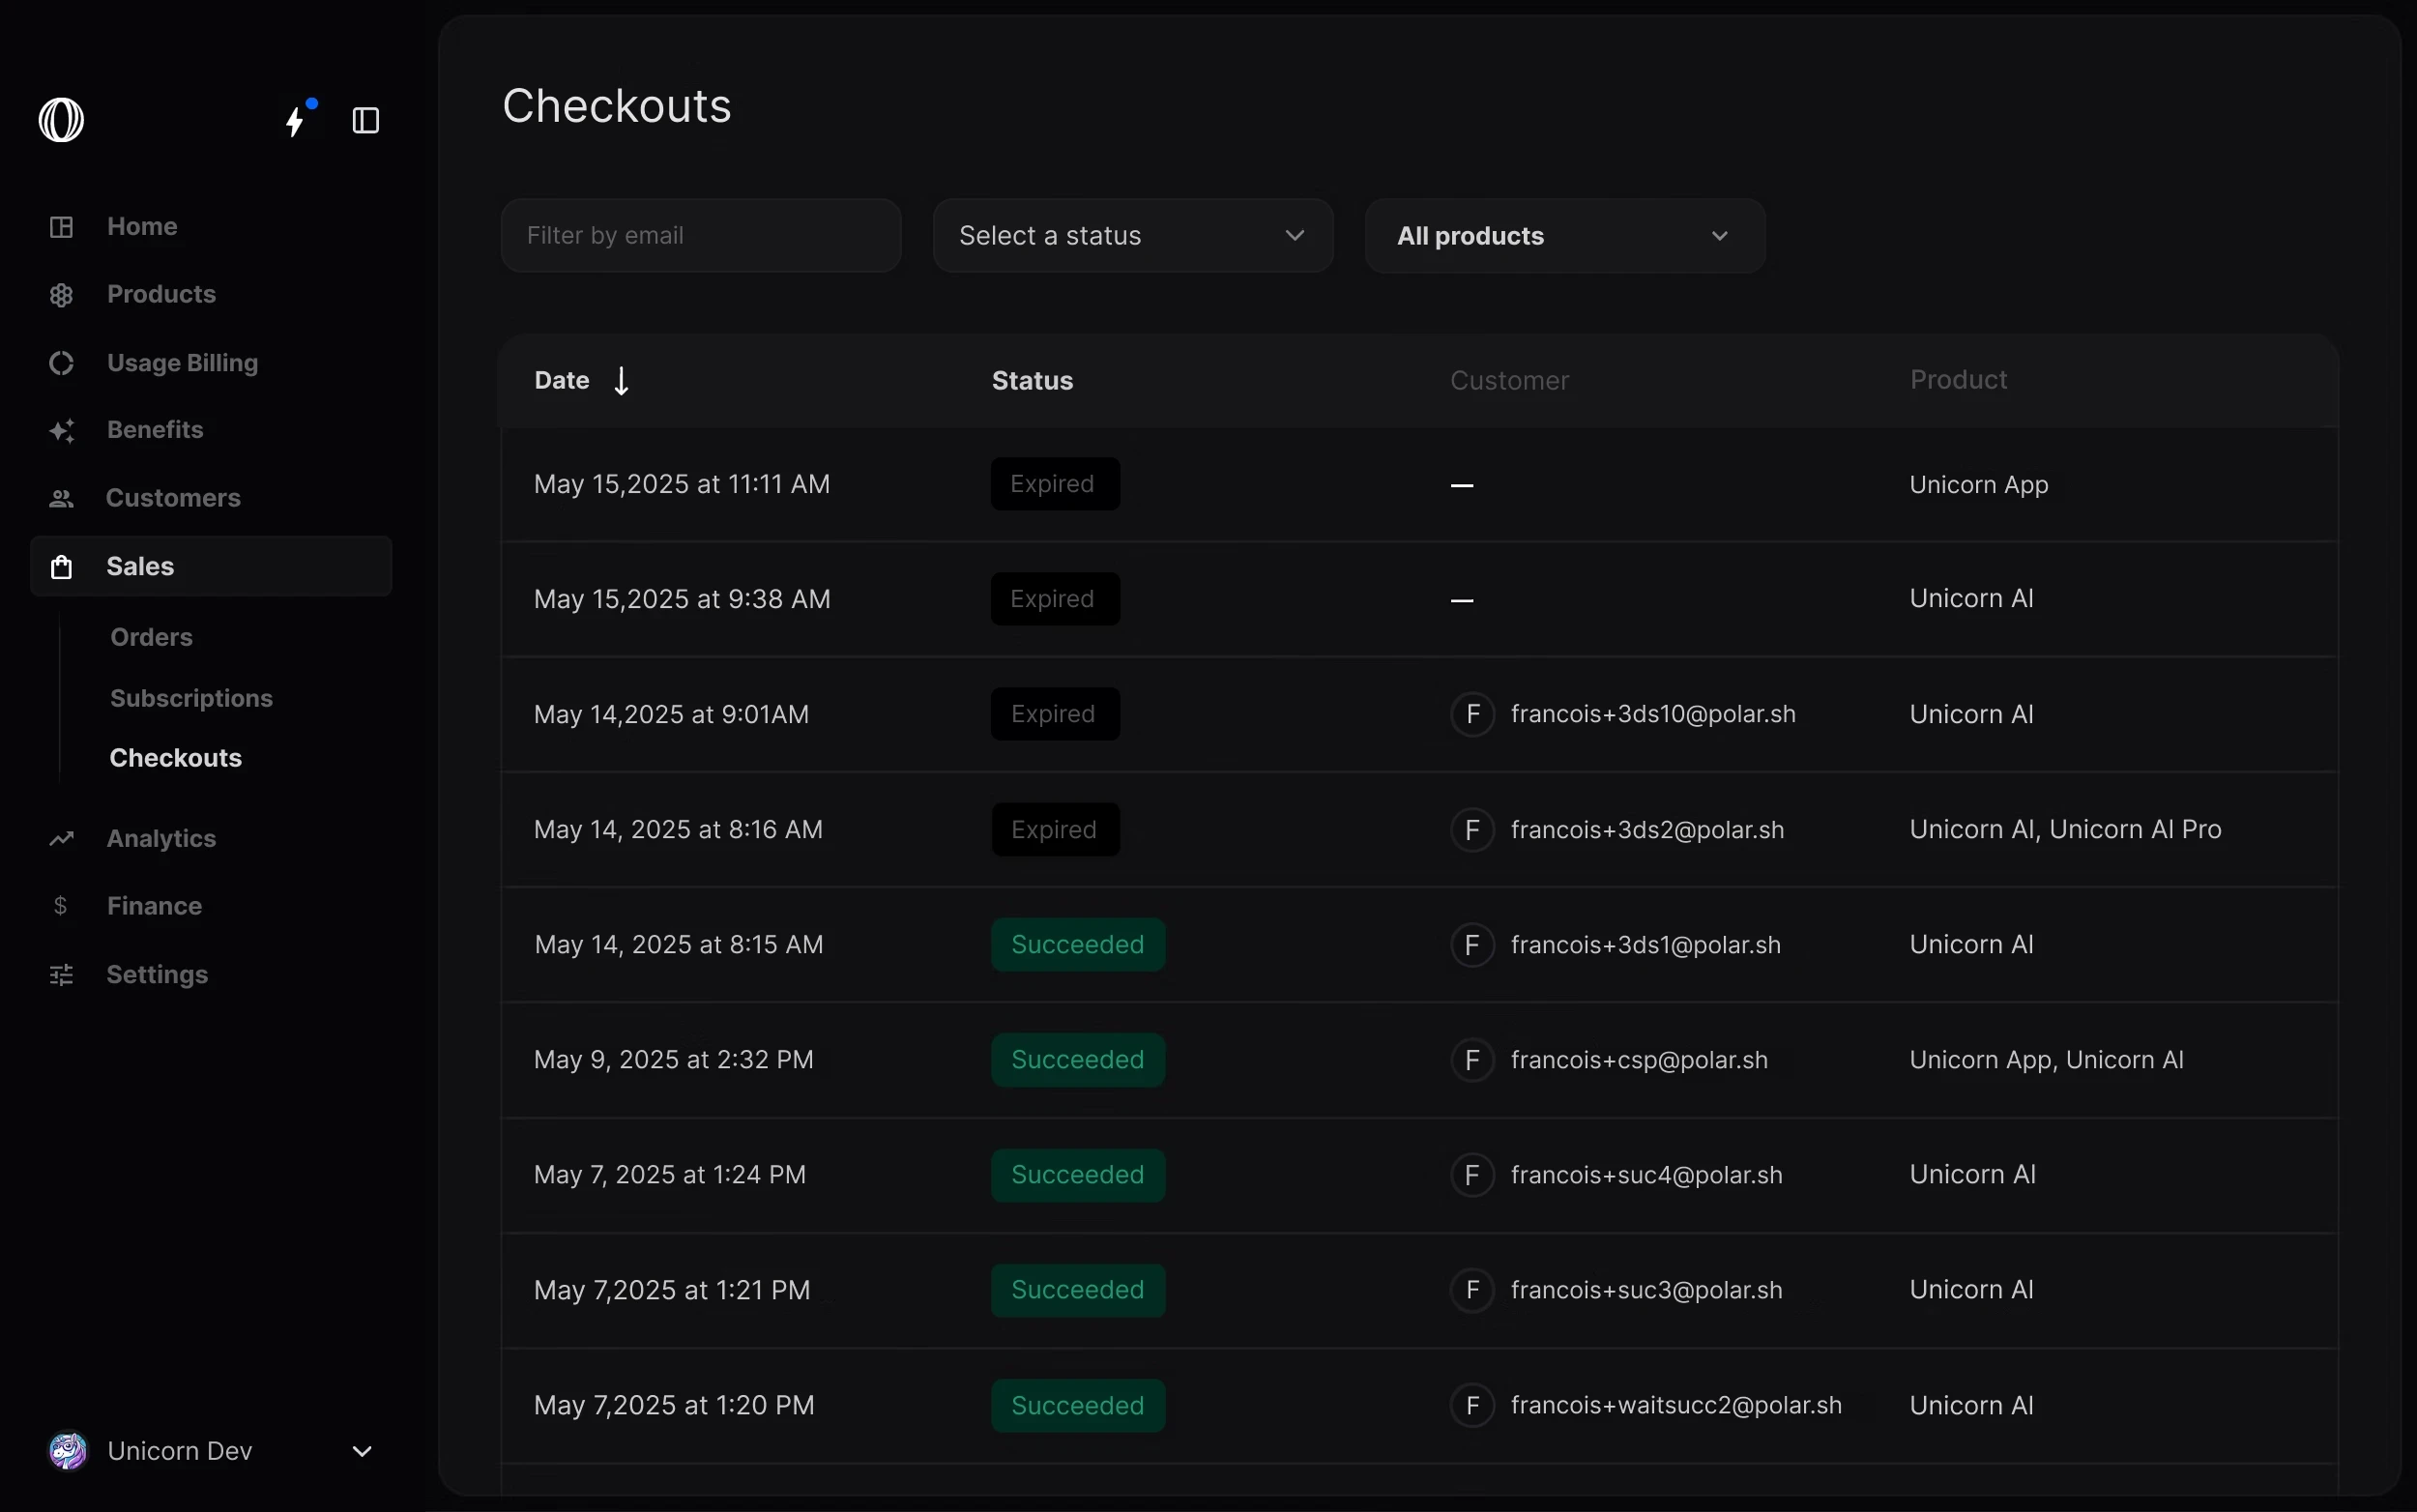Image resolution: width=2417 pixels, height=1512 pixels.
Task: Click the Products icon in sidebar
Action: pos(61,295)
